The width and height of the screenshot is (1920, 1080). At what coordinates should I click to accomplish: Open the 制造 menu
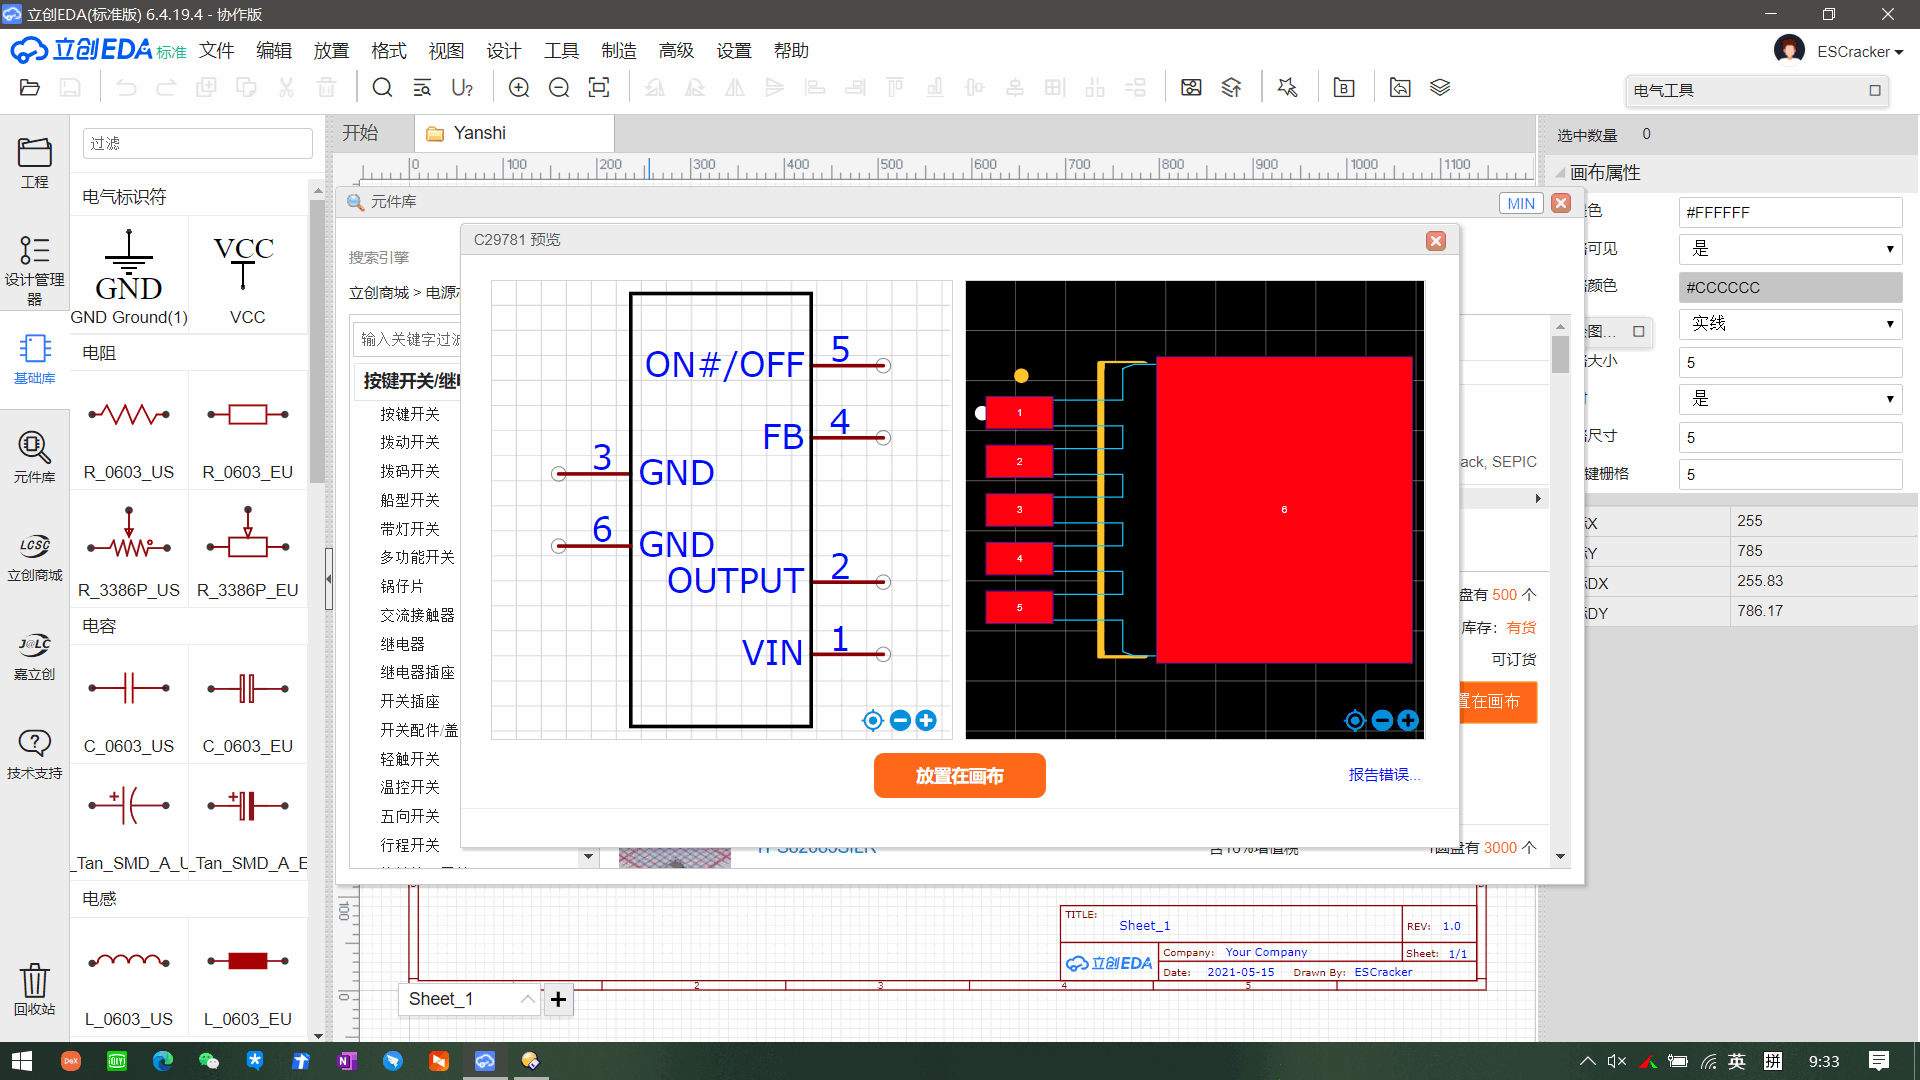619,50
